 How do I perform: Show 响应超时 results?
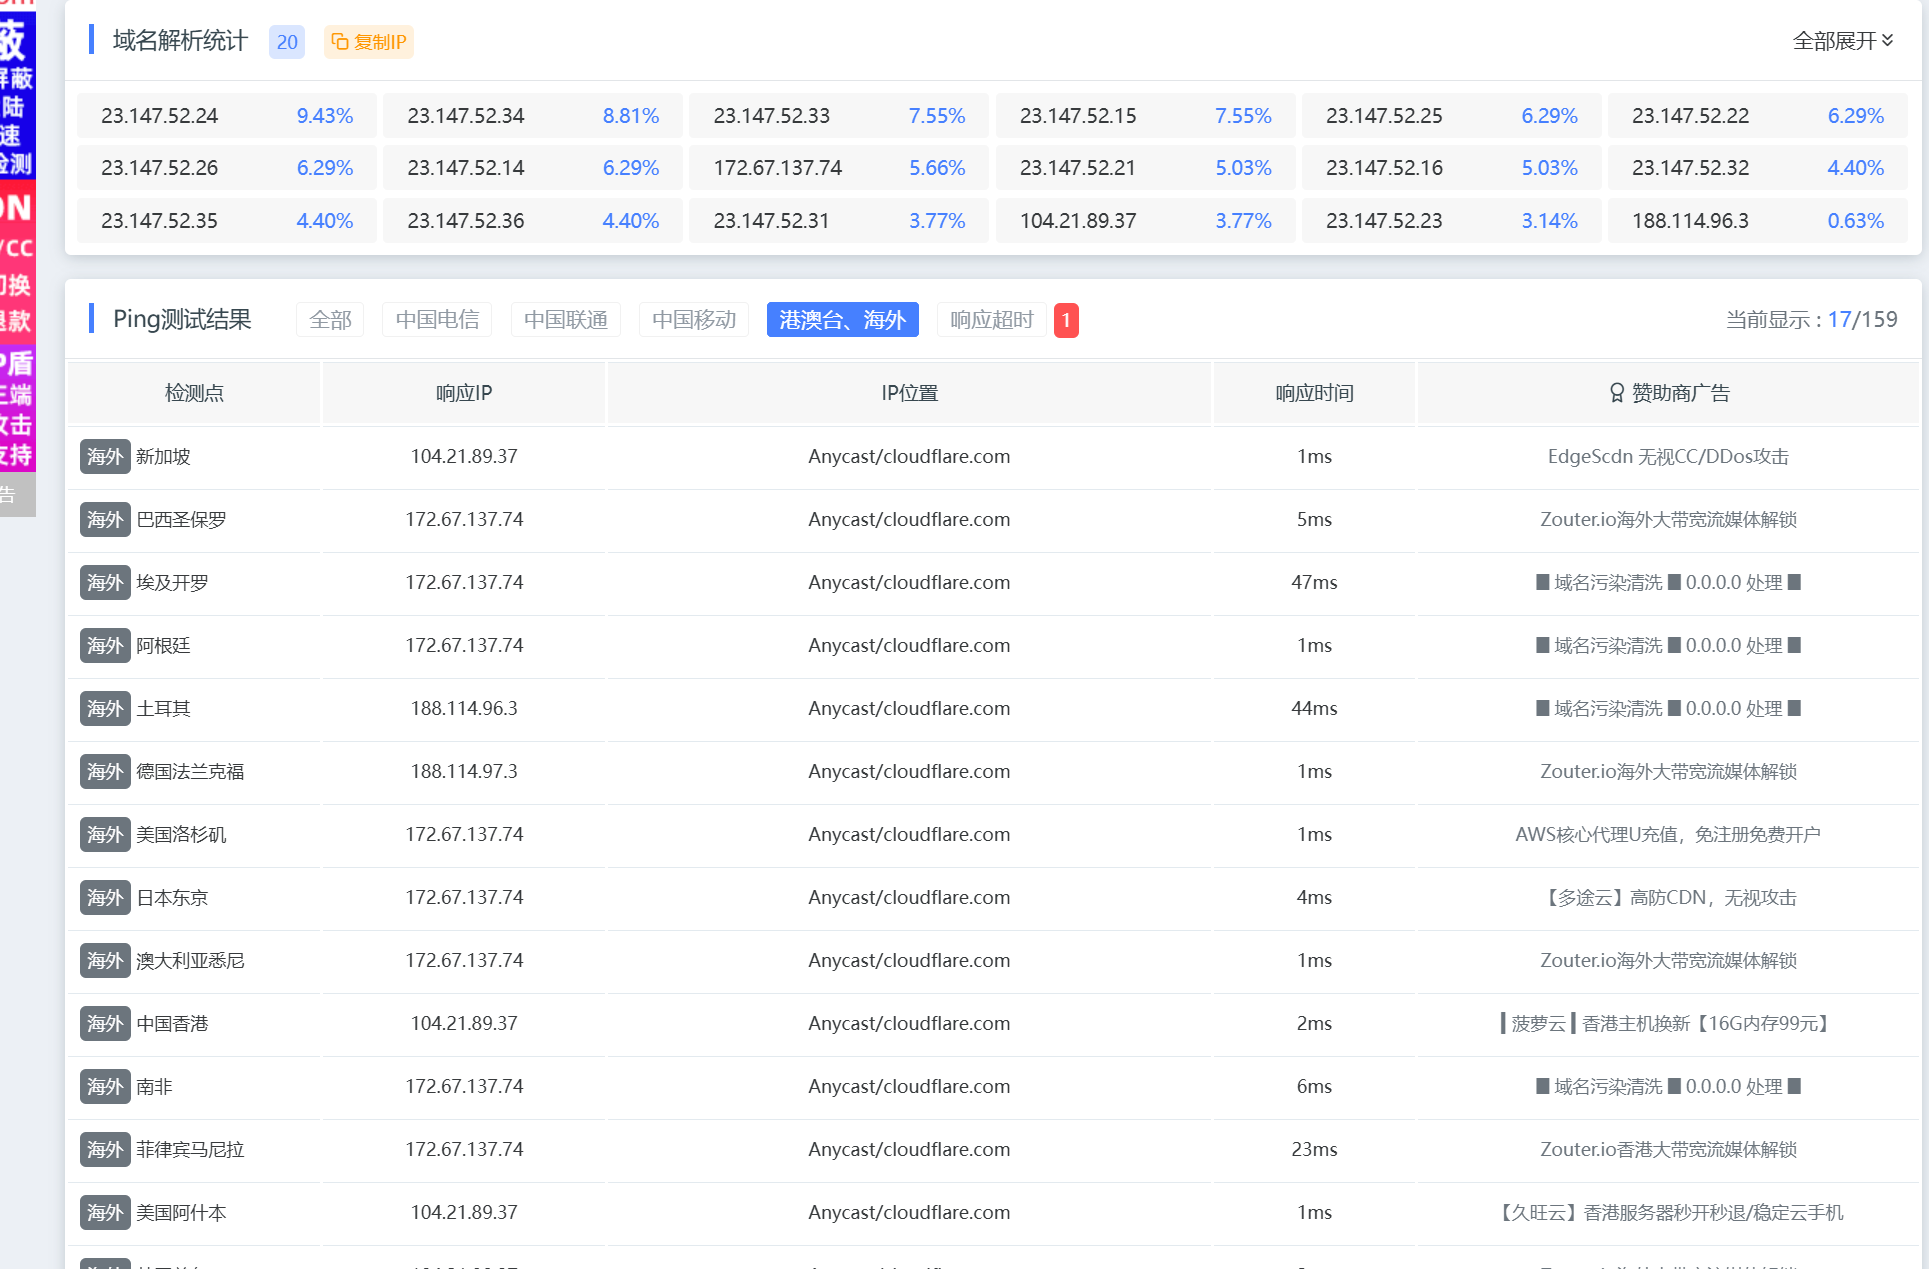[x=991, y=320]
